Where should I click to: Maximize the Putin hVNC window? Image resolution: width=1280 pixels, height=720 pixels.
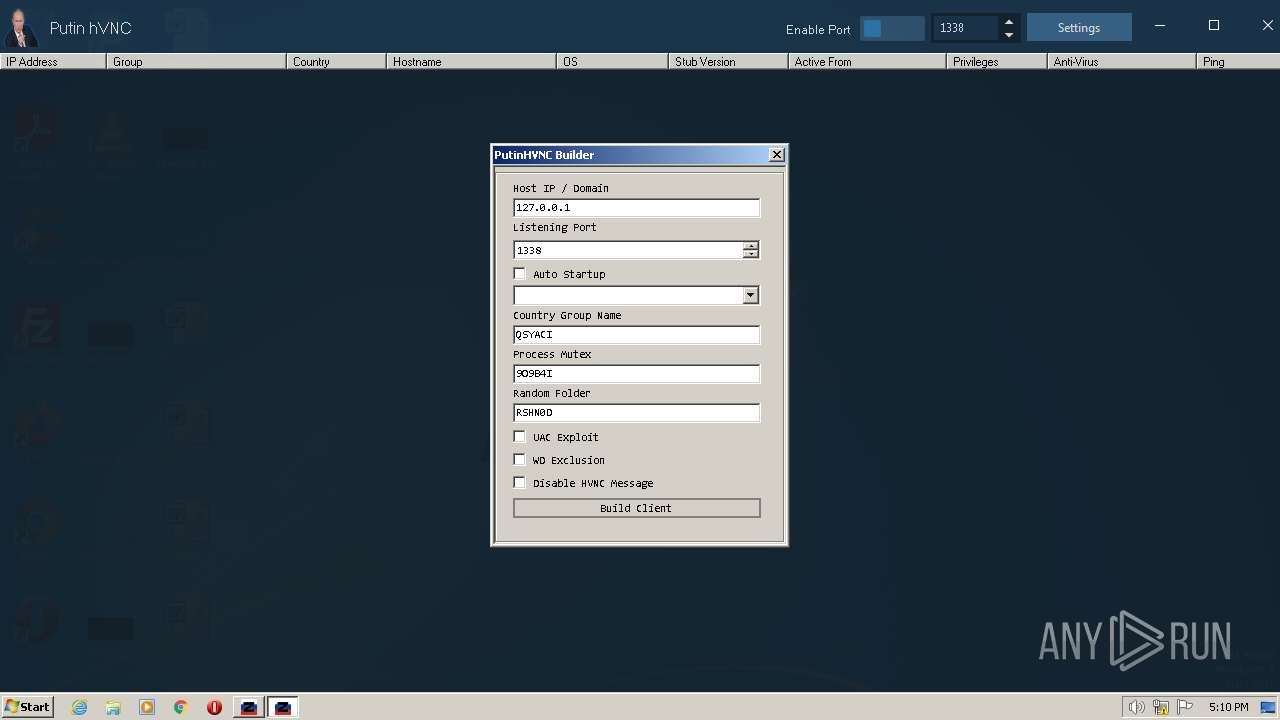(x=1214, y=26)
